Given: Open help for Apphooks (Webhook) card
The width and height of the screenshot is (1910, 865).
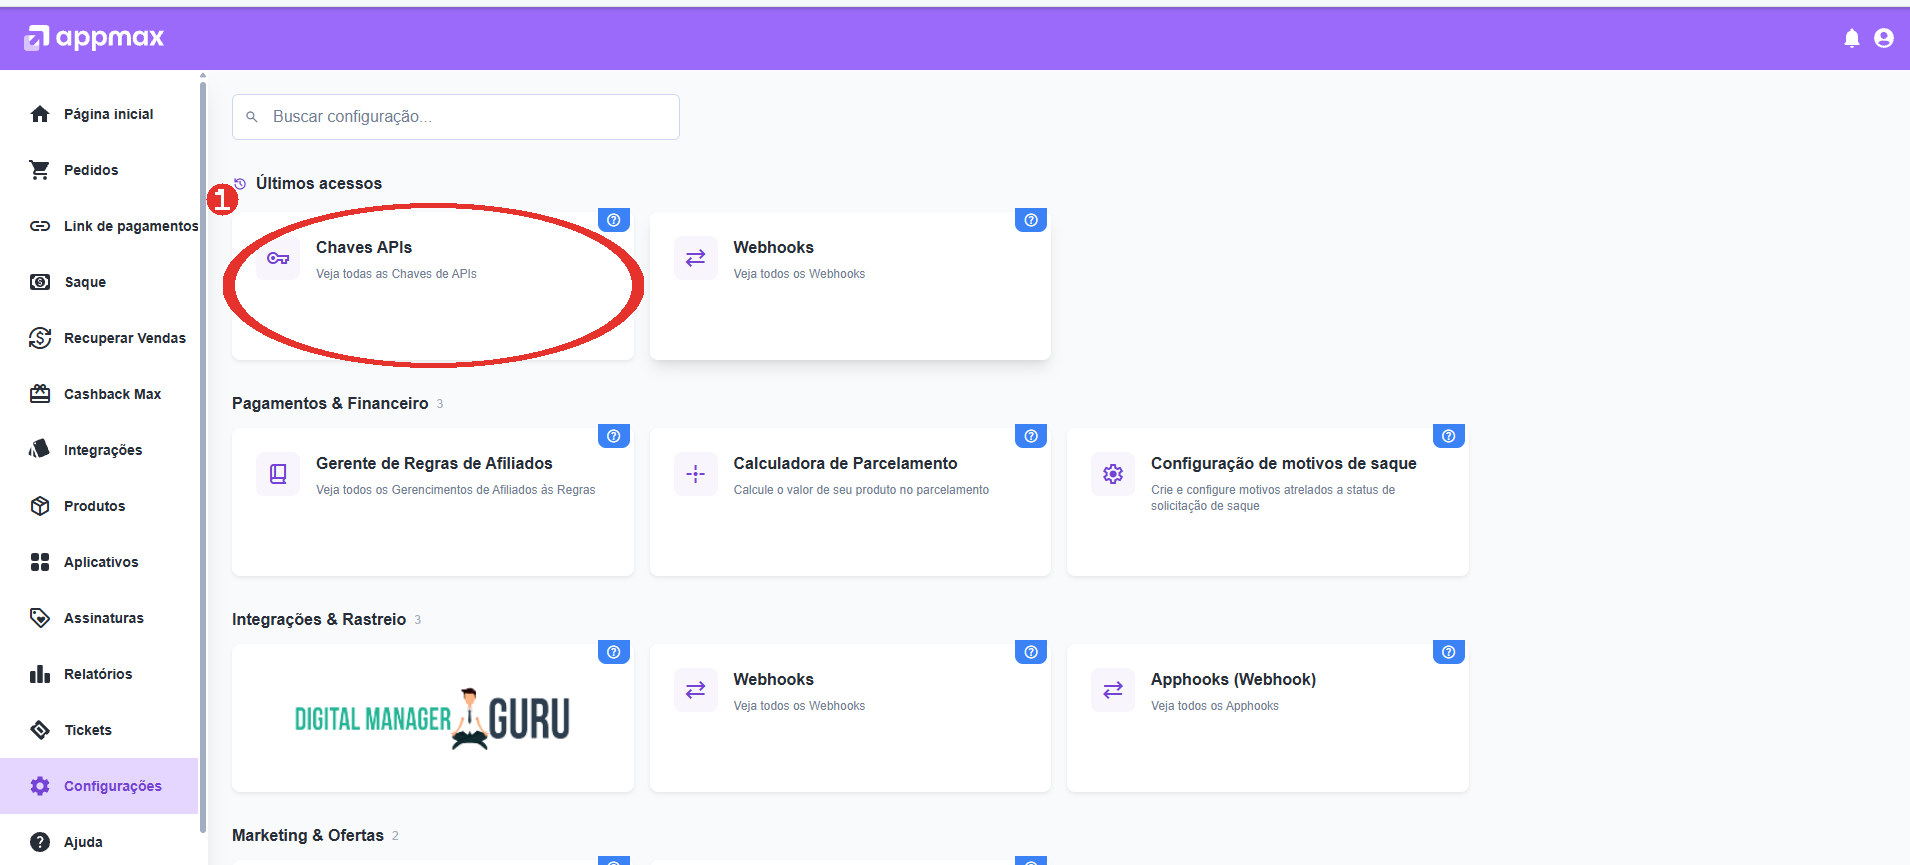Looking at the screenshot, I should (x=1449, y=652).
